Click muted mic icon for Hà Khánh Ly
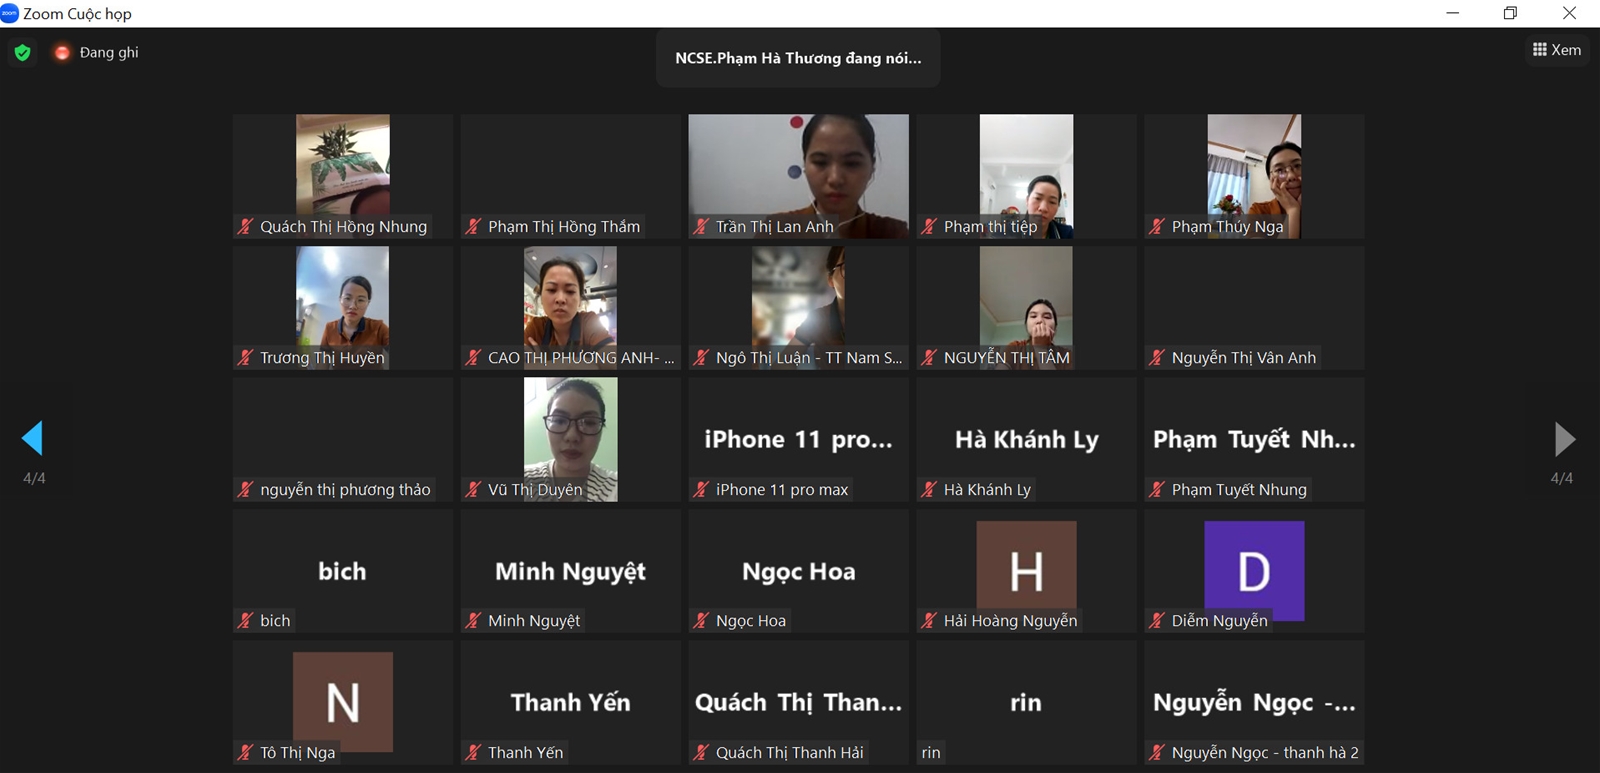Screen dimensions: 1600x773 [929, 489]
